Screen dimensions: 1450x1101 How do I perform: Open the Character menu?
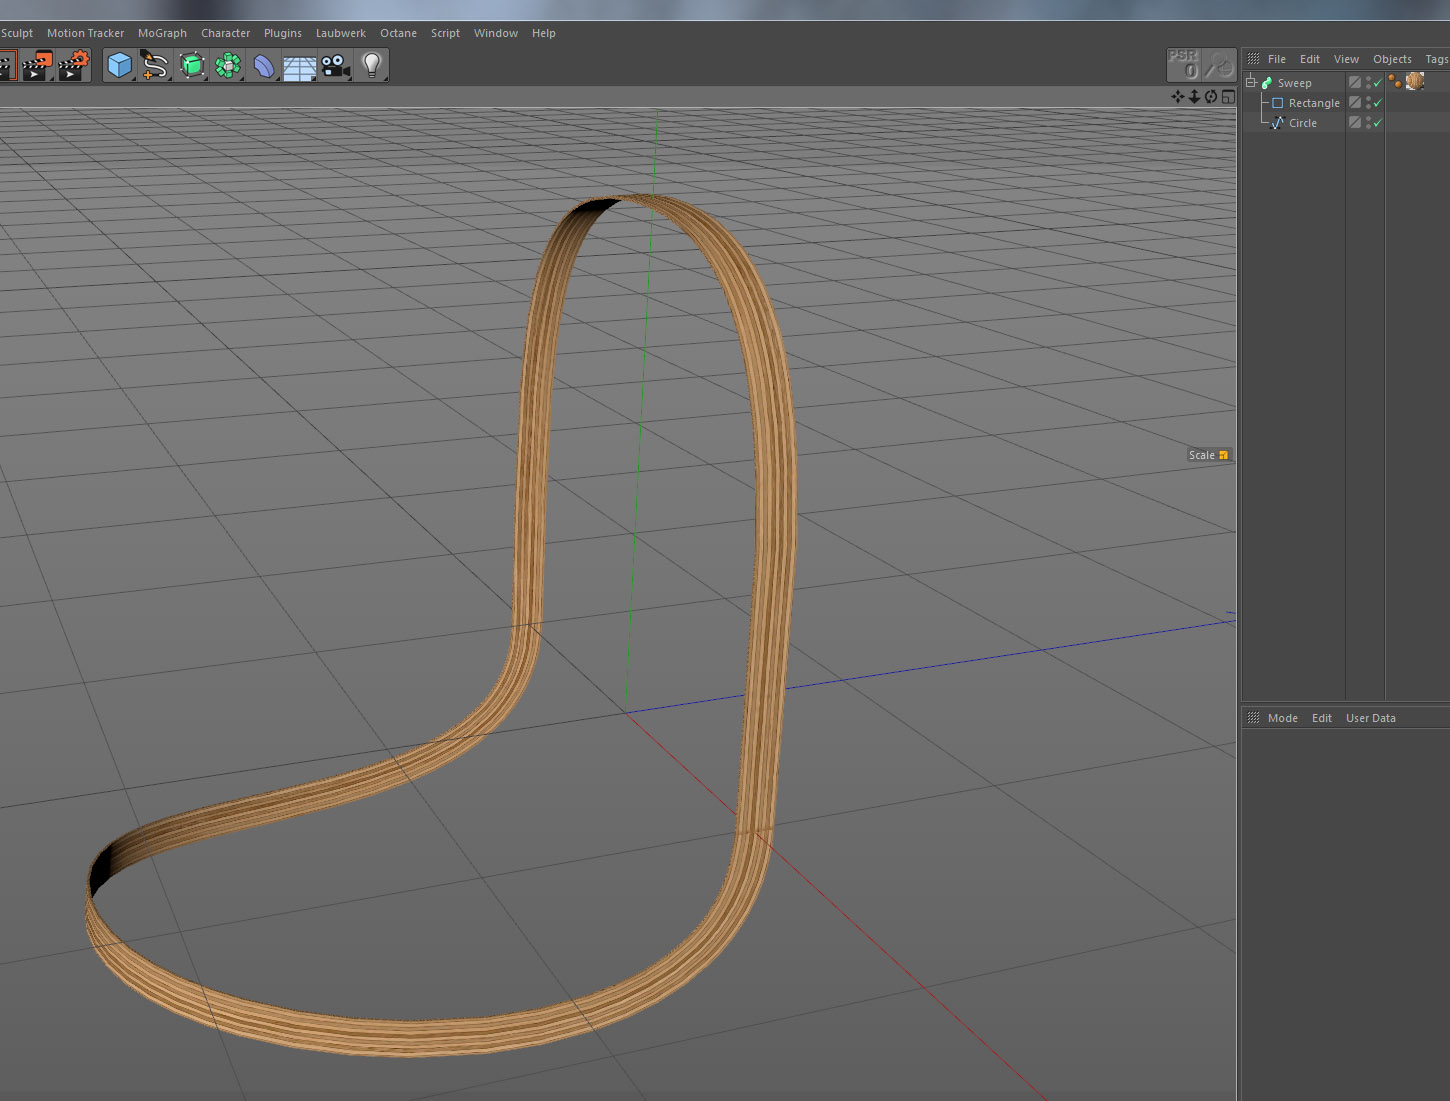(225, 33)
